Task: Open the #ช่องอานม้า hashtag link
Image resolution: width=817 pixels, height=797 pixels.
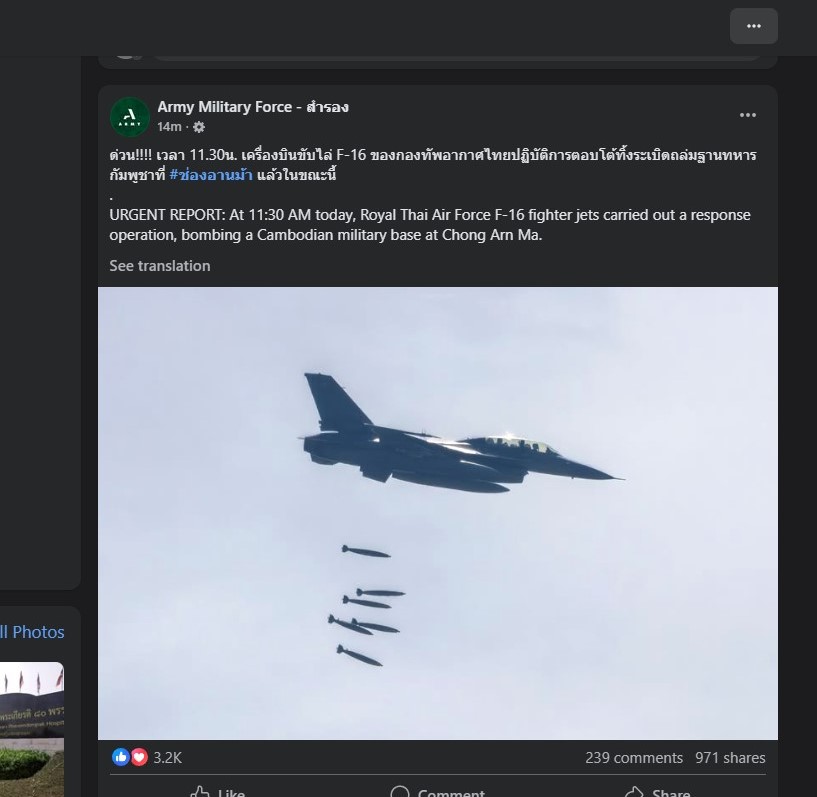Action: pyautogui.click(x=211, y=175)
